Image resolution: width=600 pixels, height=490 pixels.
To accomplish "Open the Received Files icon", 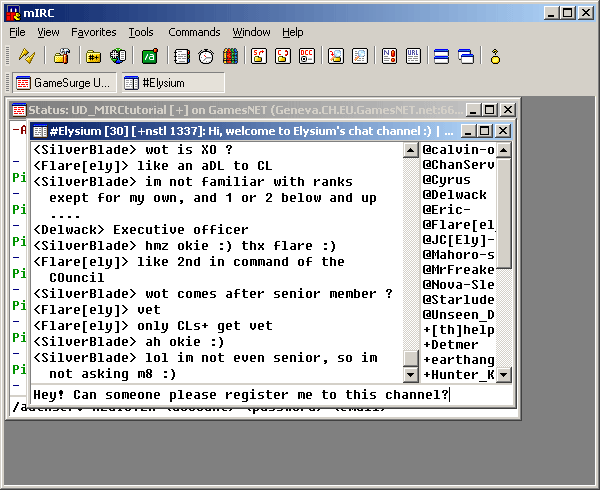I will pyautogui.click(x=336, y=56).
